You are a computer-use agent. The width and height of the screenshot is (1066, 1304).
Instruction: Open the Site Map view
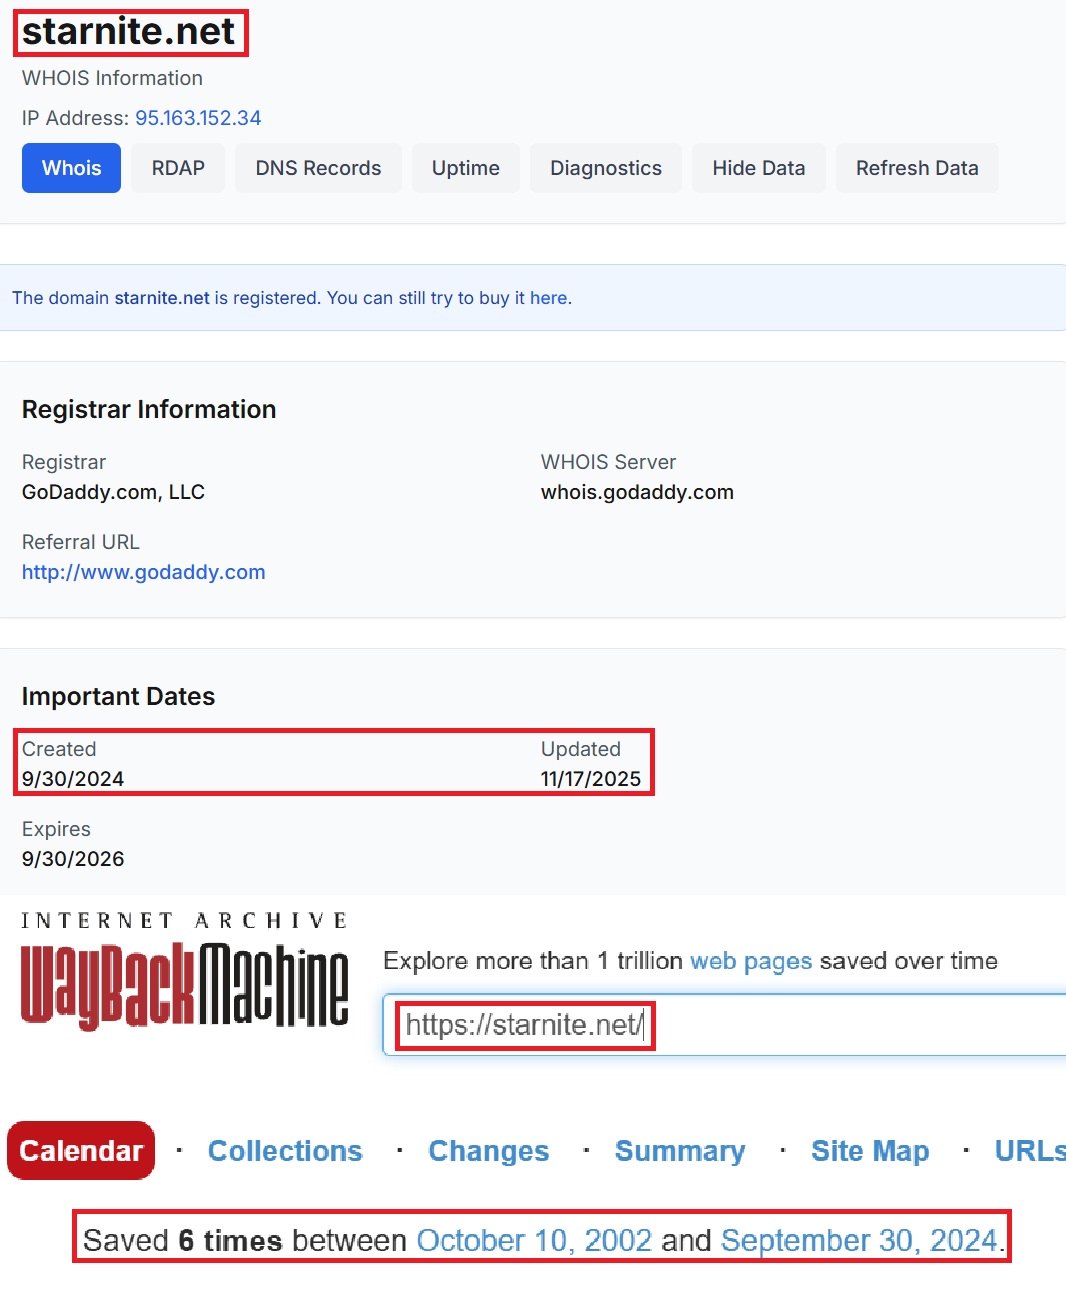[x=869, y=1151]
